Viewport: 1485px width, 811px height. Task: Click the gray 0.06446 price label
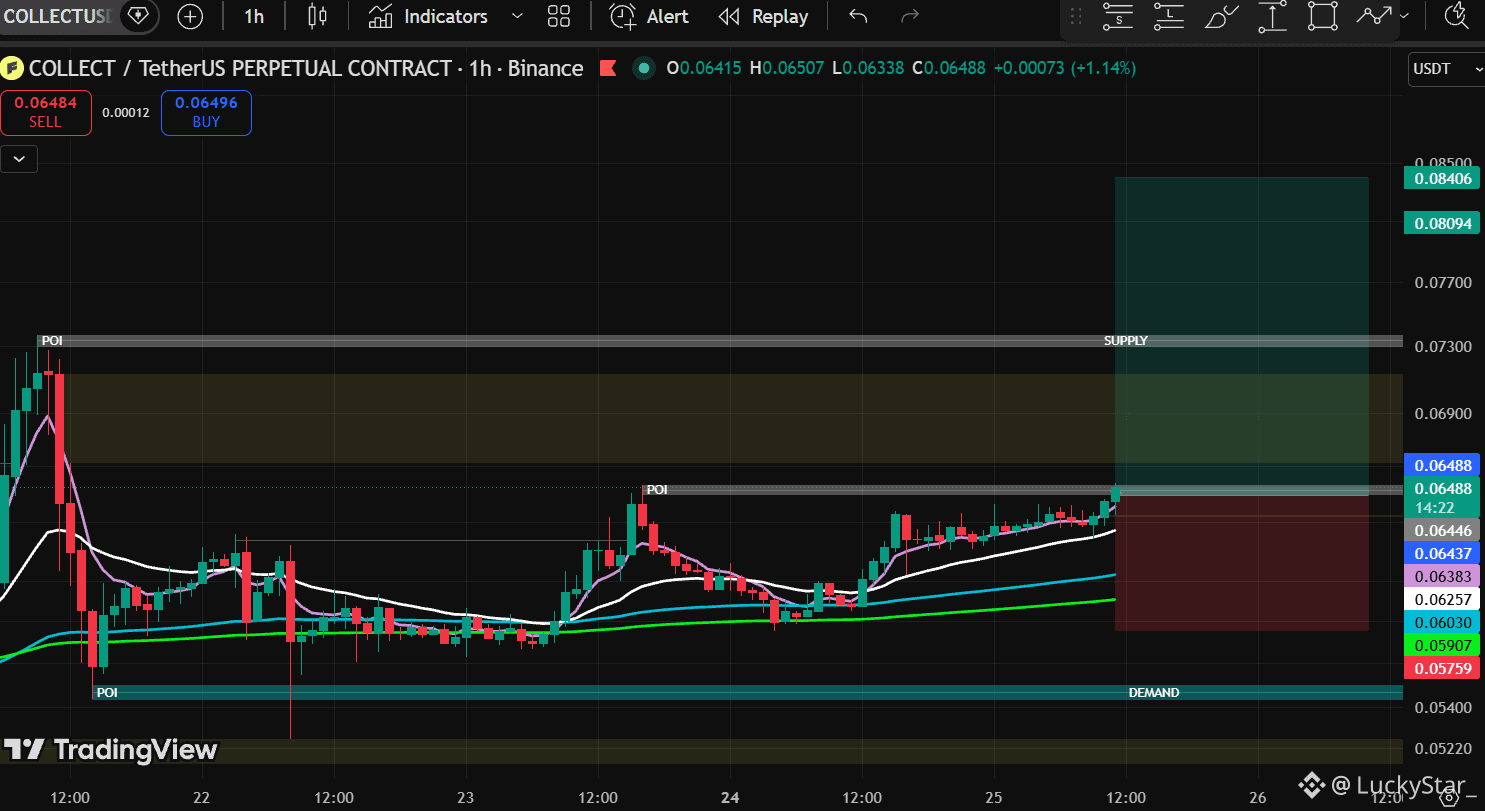point(1443,531)
